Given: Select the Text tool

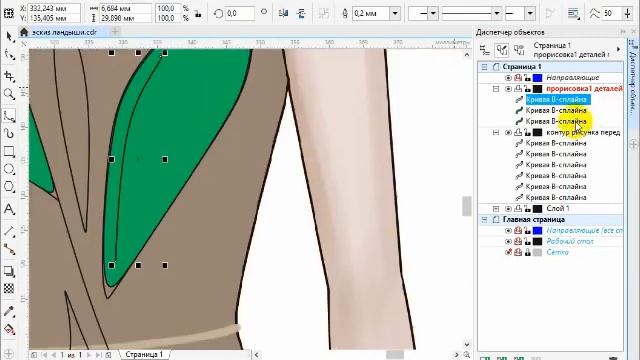Looking at the screenshot, I should [x=9, y=209].
